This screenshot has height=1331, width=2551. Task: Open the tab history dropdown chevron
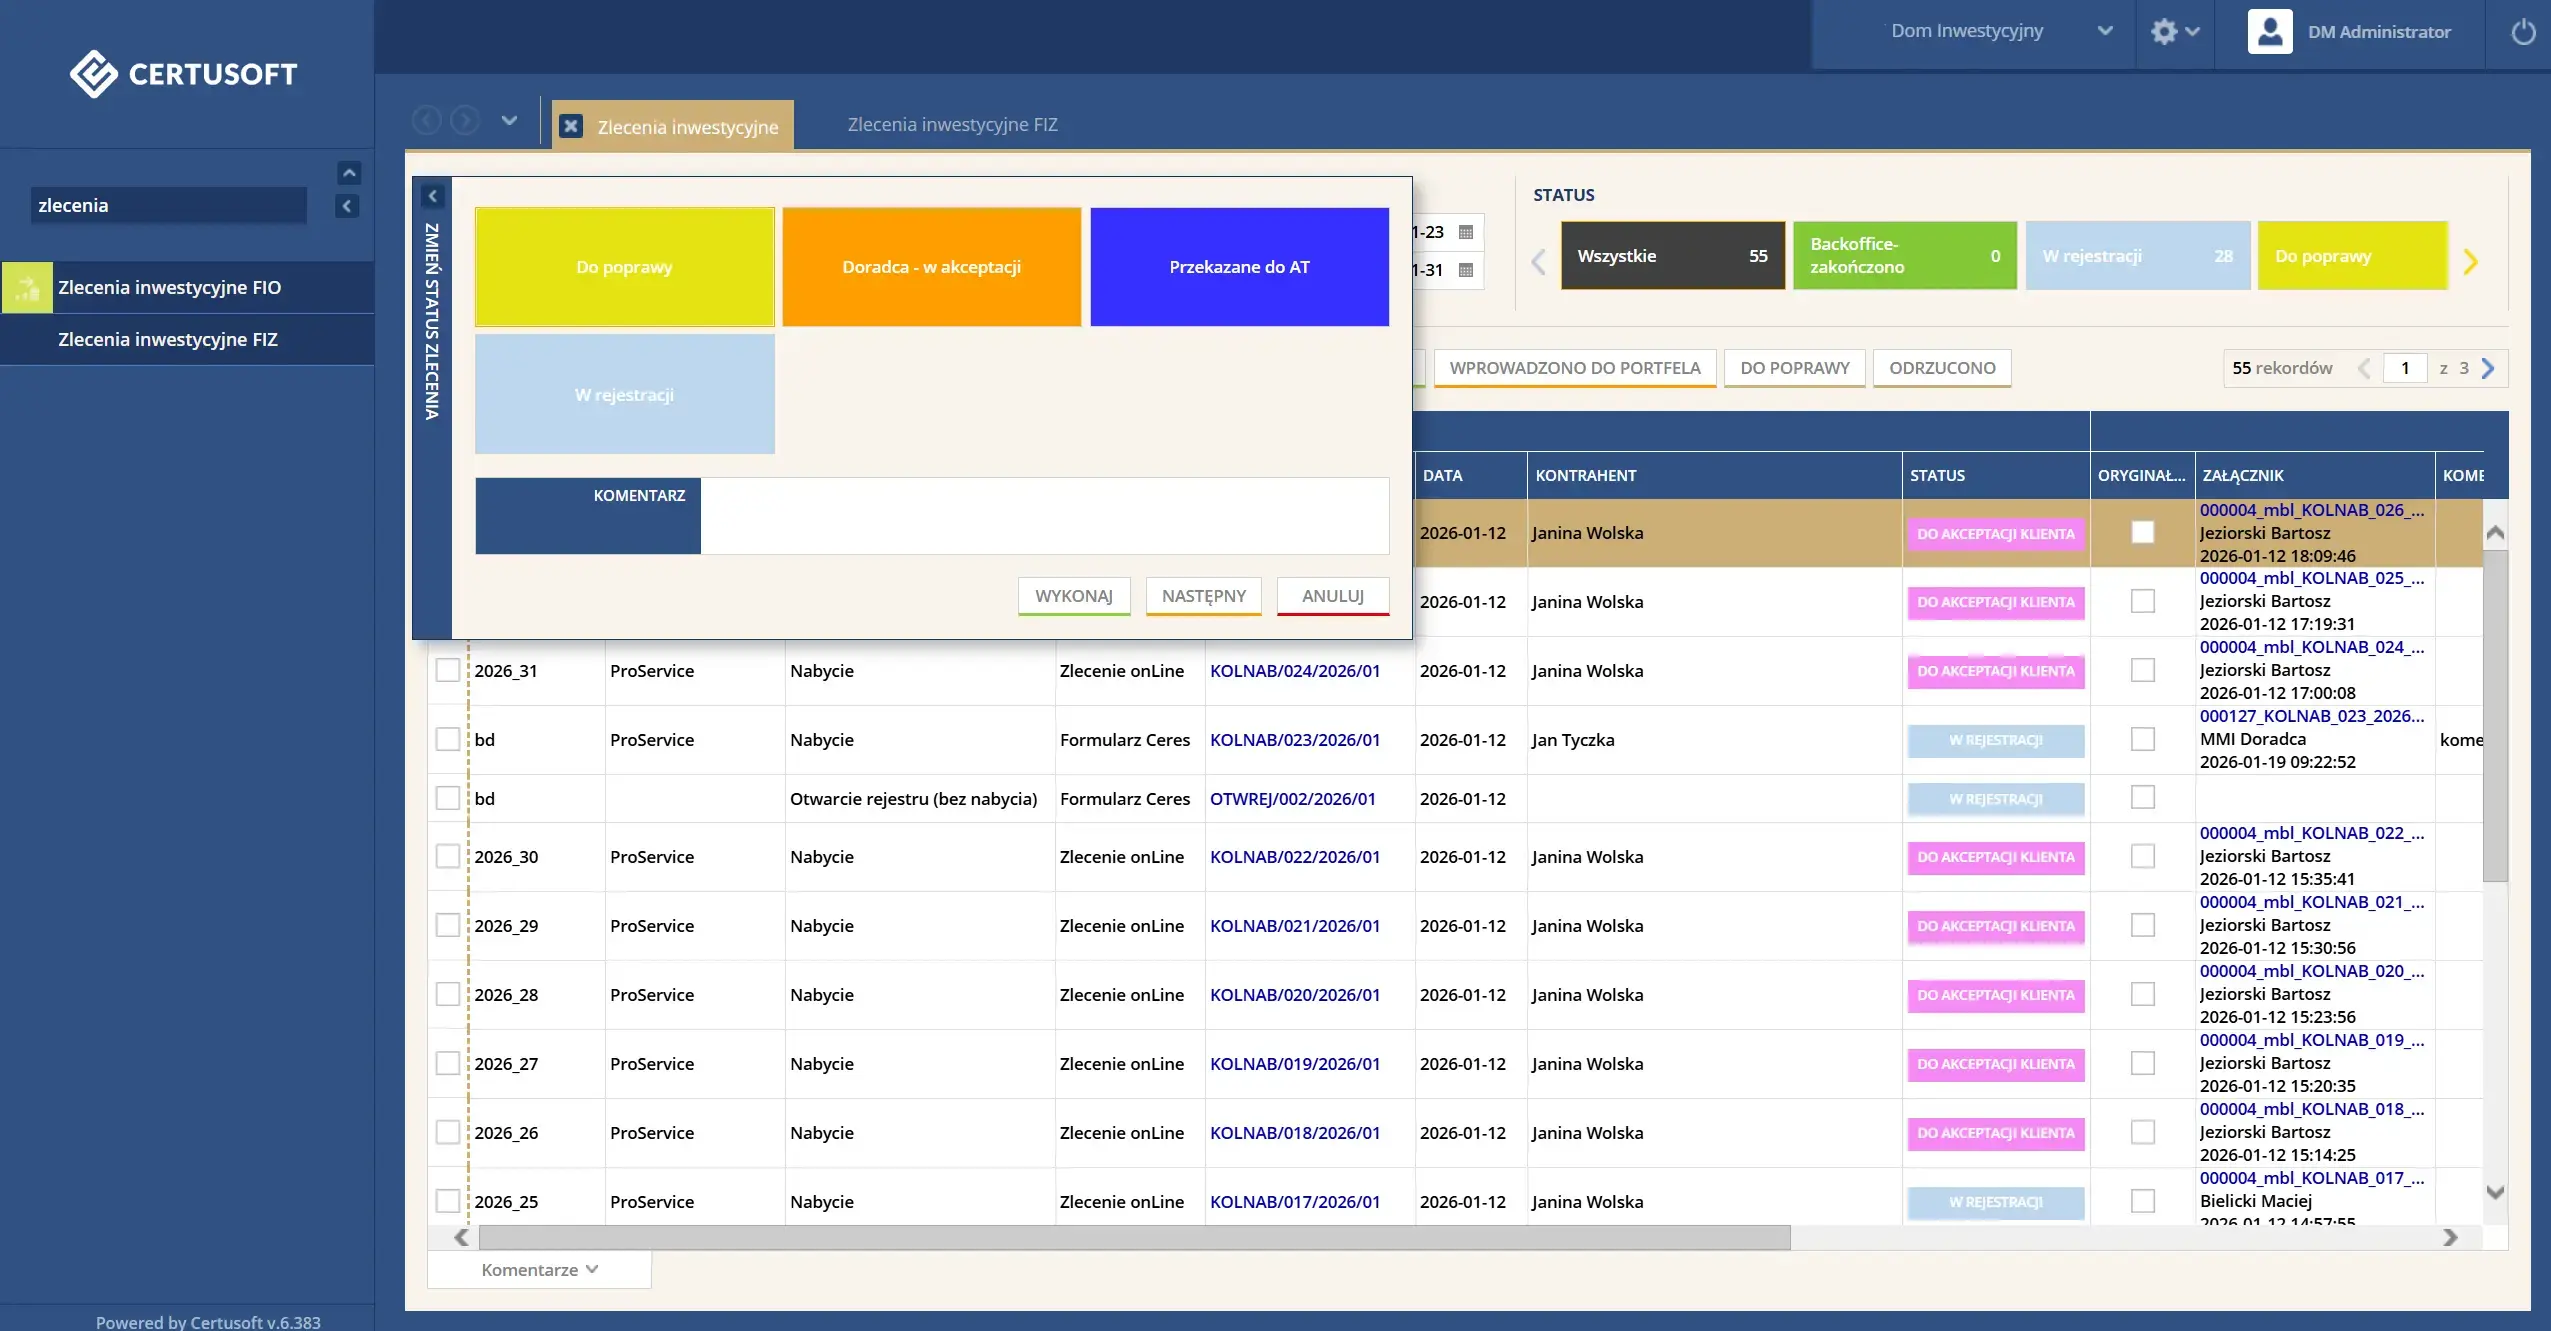[x=509, y=121]
